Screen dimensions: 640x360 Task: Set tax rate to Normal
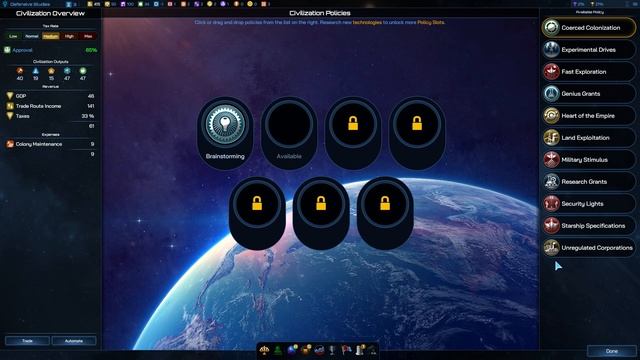click(x=32, y=36)
